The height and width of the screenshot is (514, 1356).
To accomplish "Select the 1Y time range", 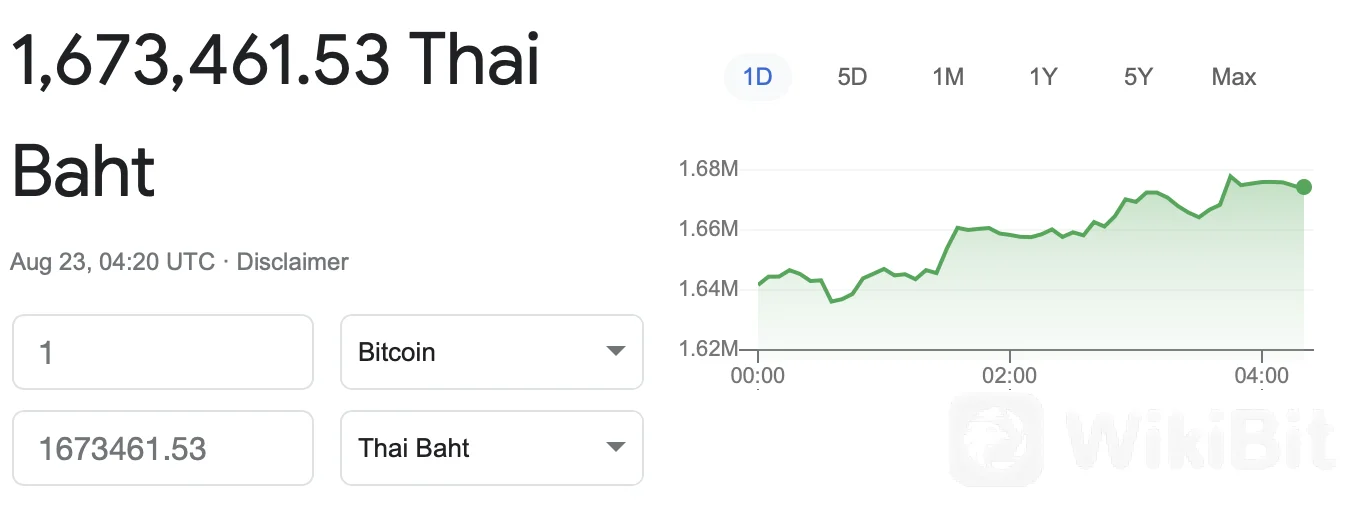I will (x=1043, y=77).
